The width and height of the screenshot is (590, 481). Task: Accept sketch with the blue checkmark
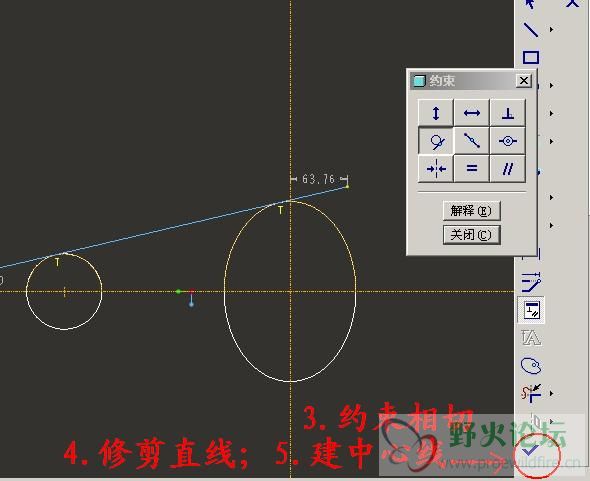[531, 449]
